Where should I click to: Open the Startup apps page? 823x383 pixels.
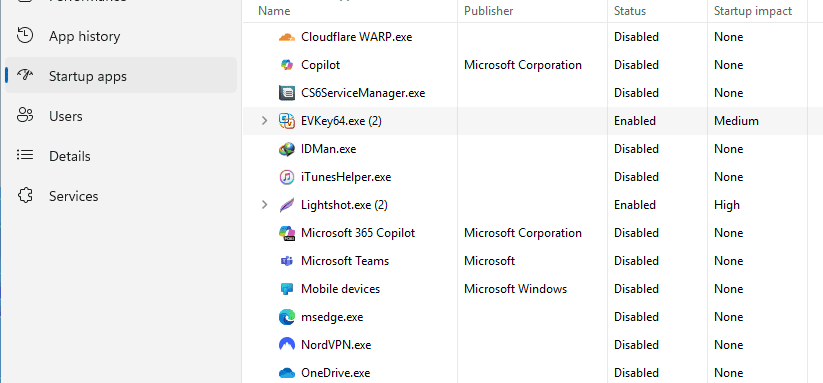121,76
